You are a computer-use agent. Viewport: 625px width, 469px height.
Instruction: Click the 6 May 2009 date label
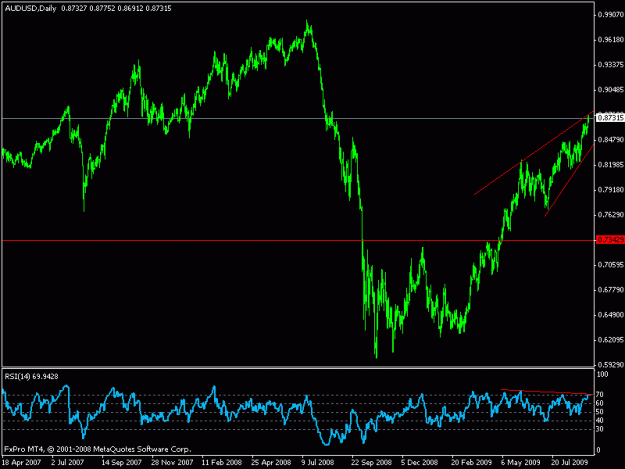[x=521, y=463]
